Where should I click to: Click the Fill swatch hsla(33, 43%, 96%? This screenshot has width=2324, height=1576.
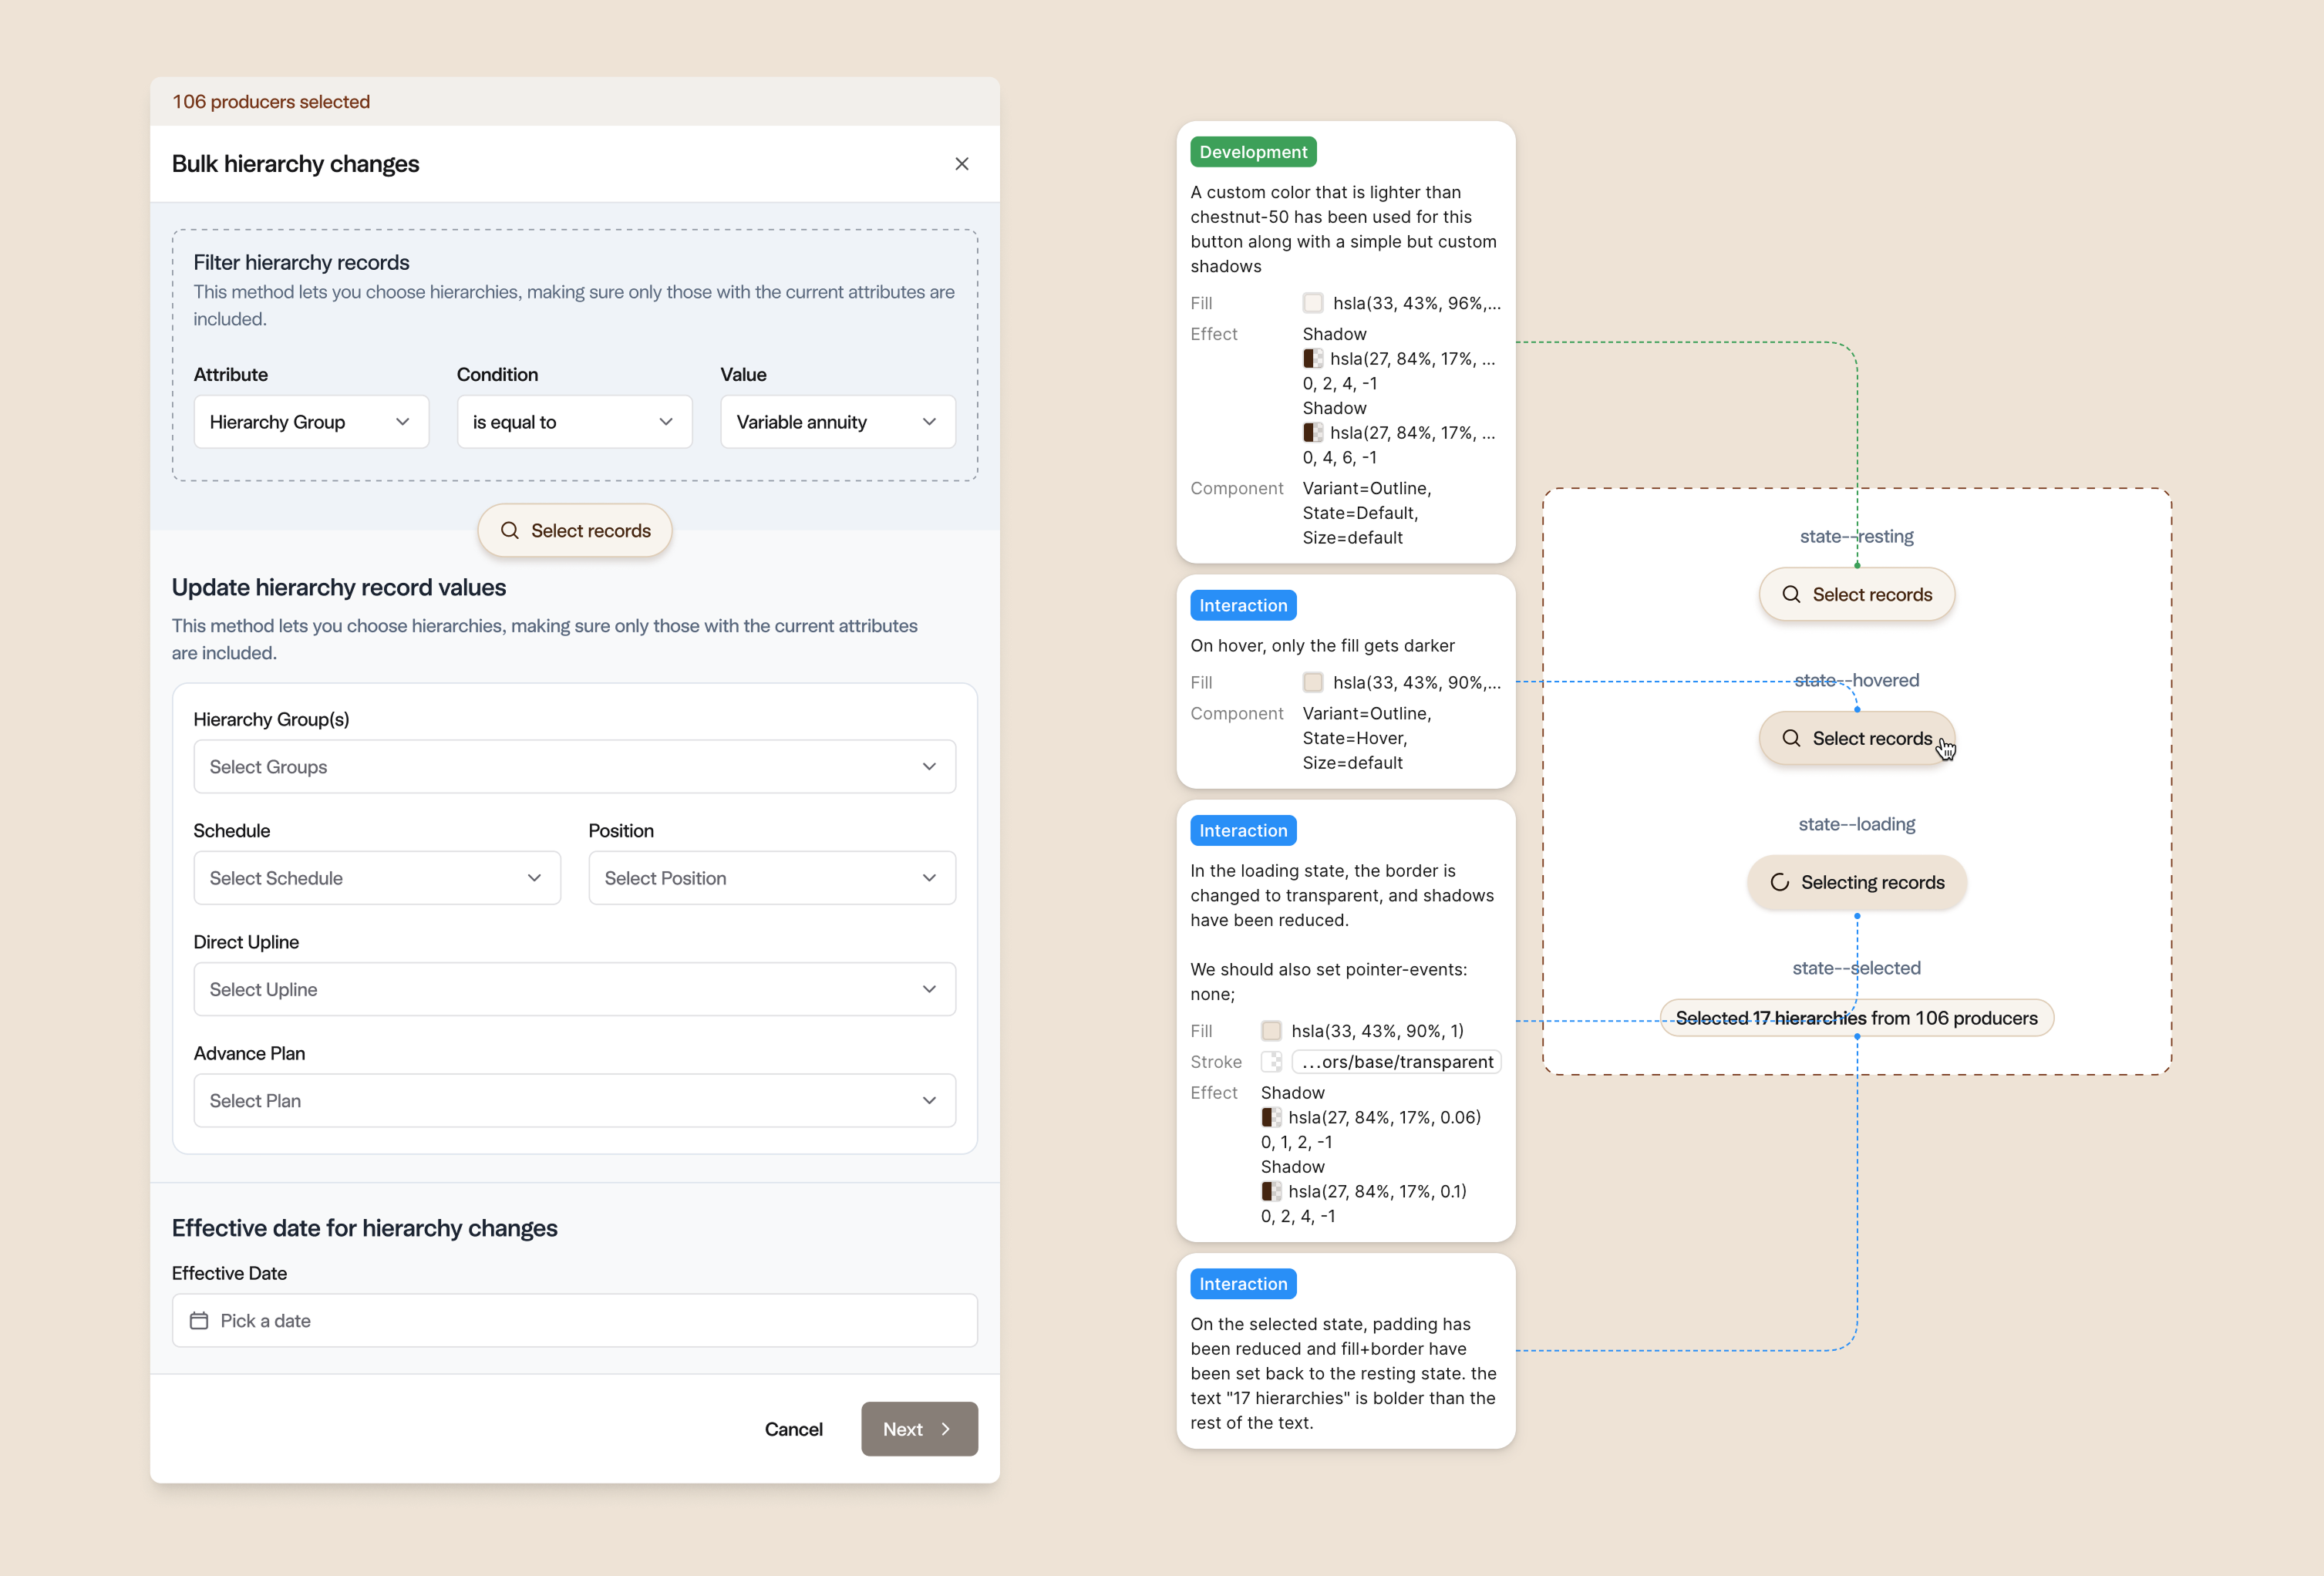pos(1313,303)
